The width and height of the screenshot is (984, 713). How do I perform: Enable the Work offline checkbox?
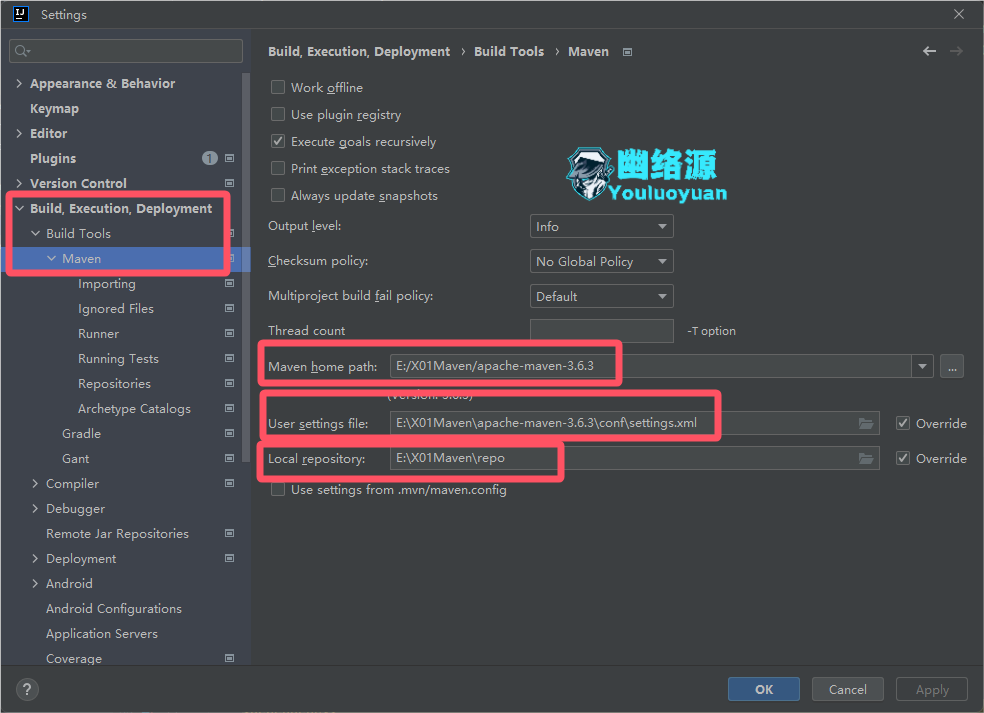click(277, 87)
